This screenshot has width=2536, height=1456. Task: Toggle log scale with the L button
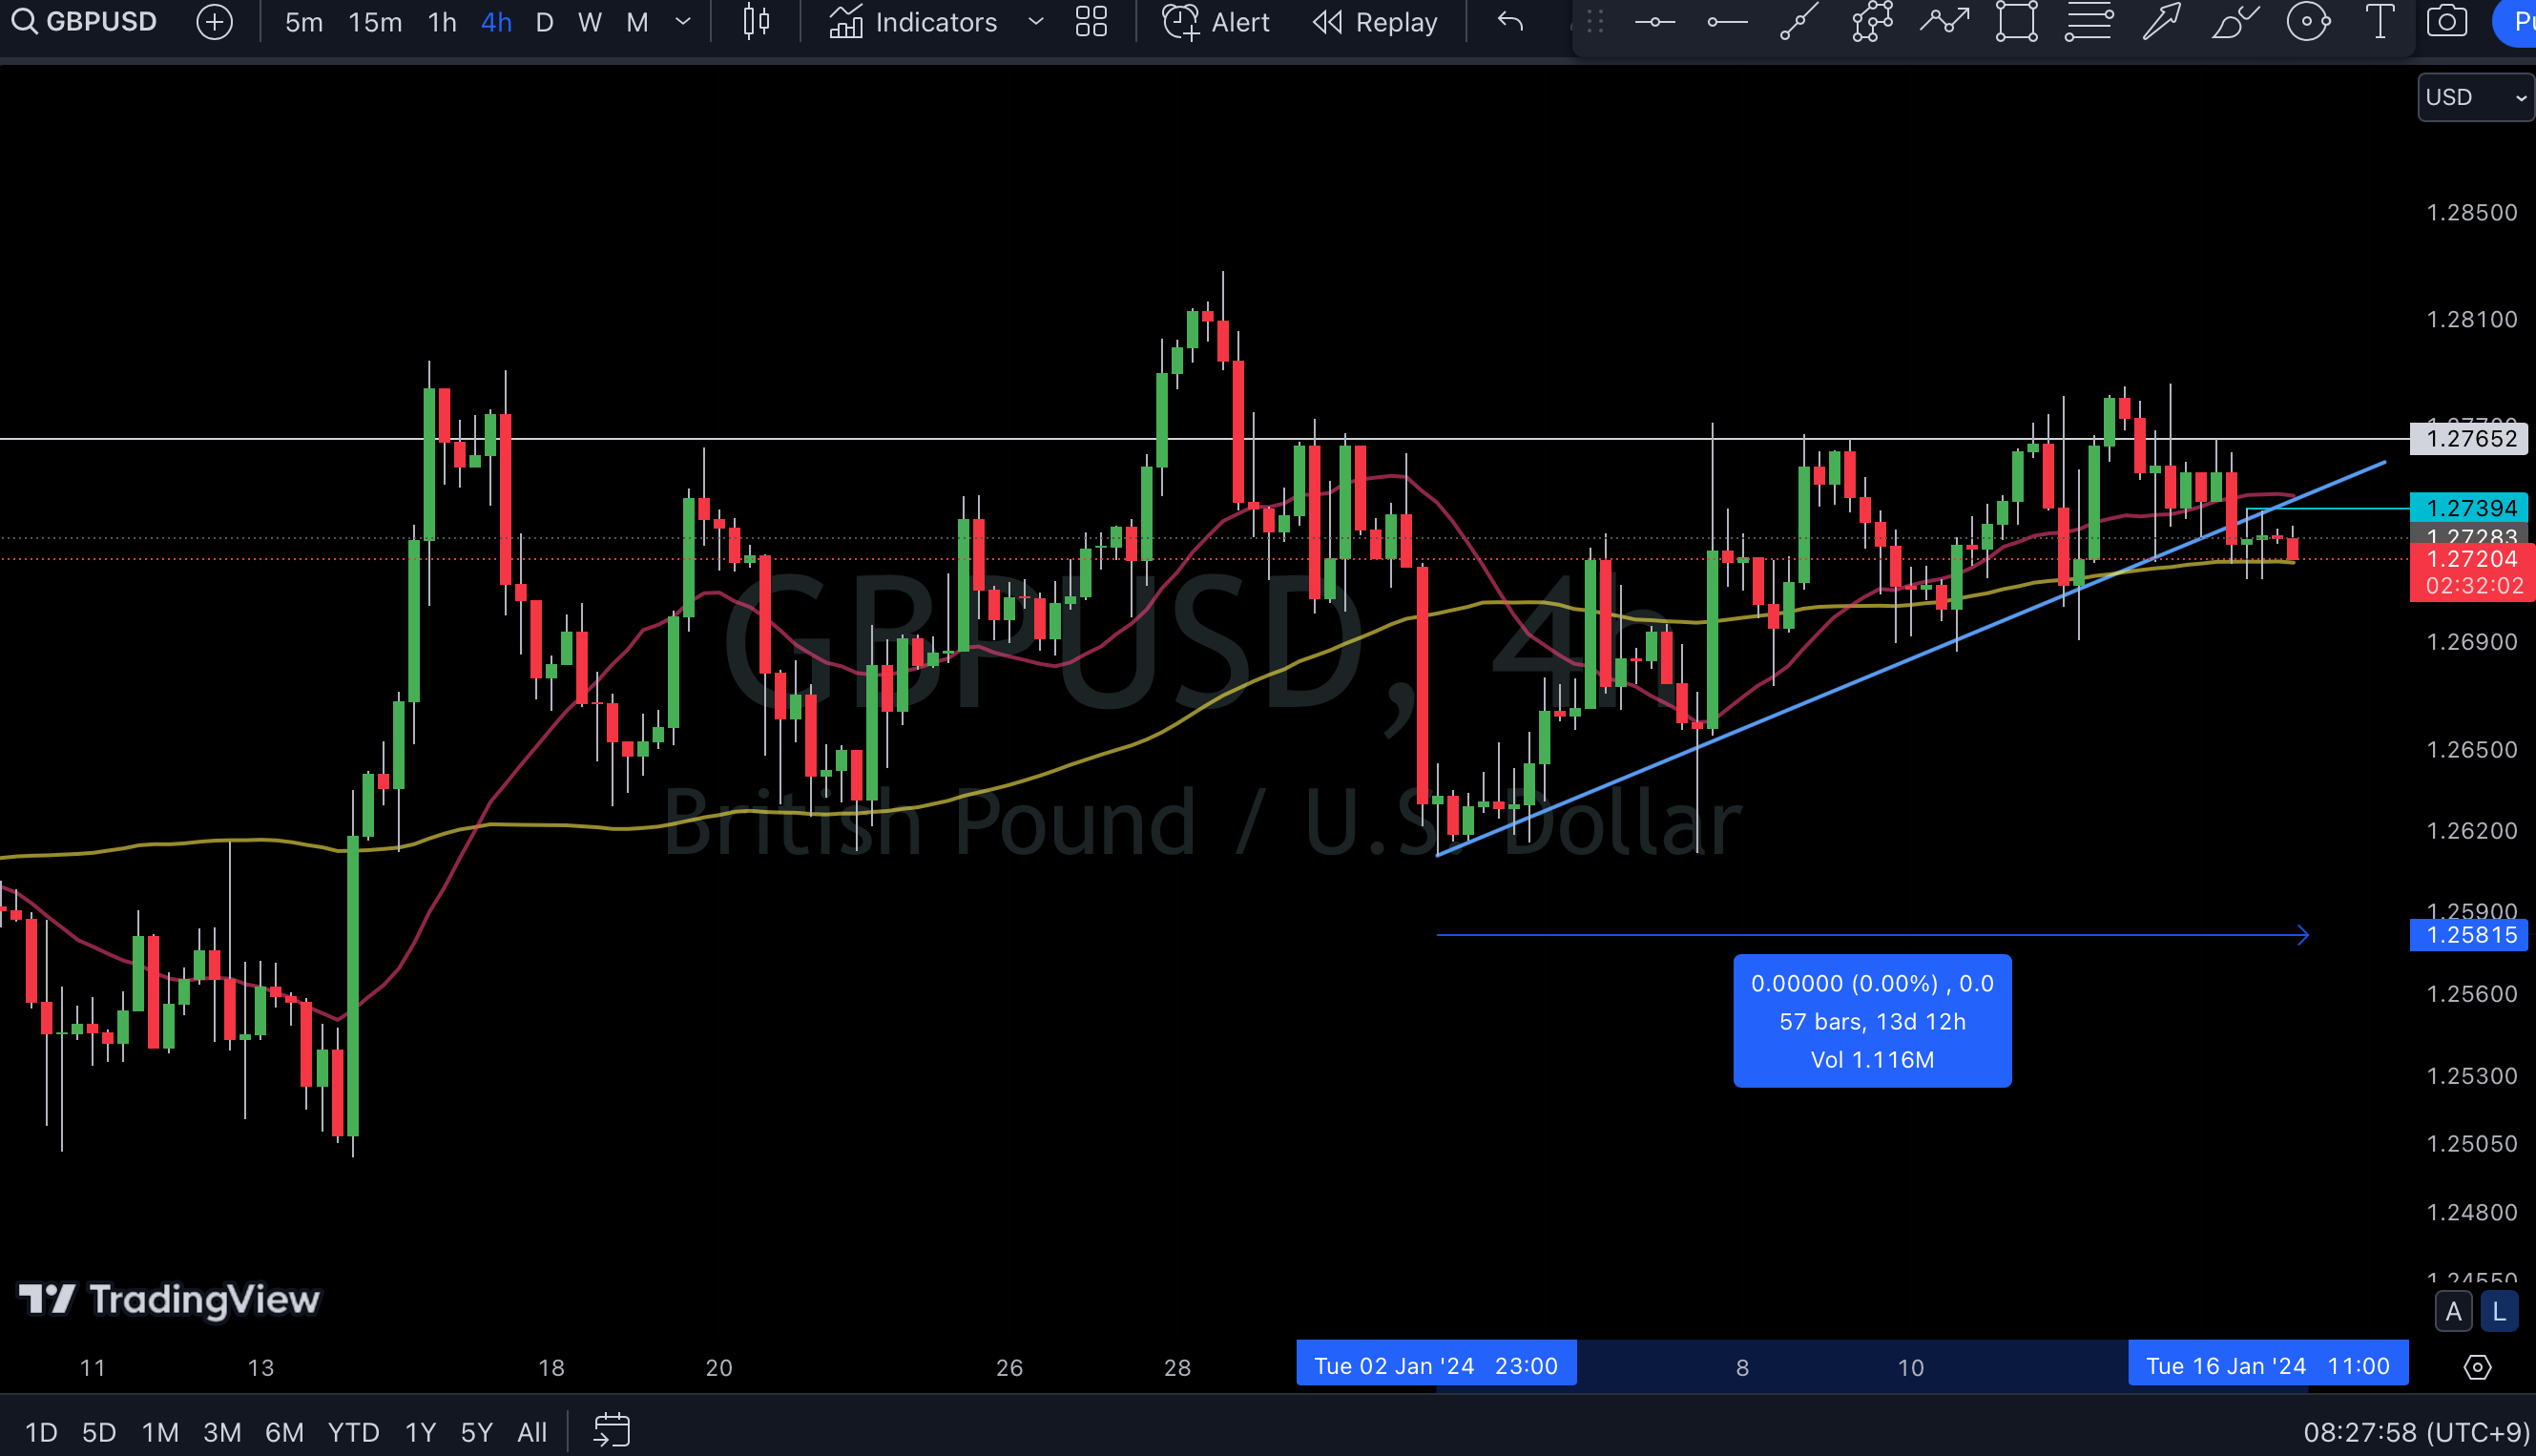pos(2499,1312)
